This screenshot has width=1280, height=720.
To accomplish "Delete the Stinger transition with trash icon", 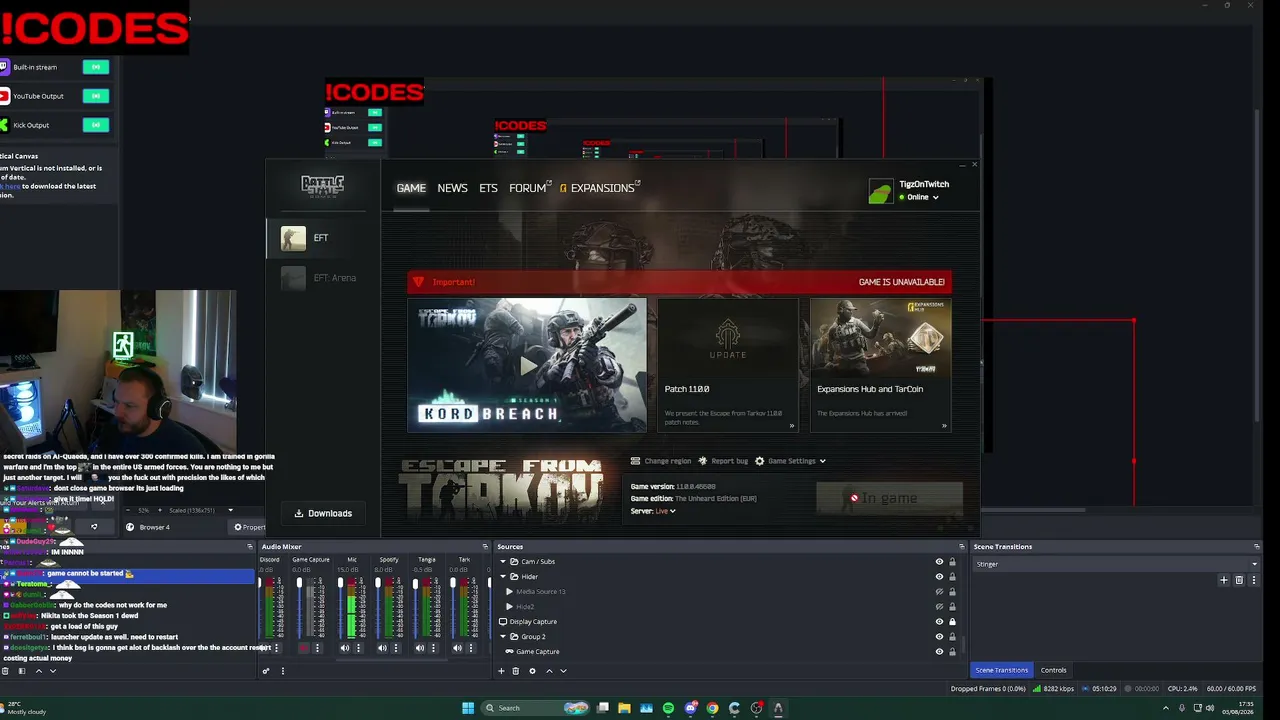I will (x=1239, y=580).
